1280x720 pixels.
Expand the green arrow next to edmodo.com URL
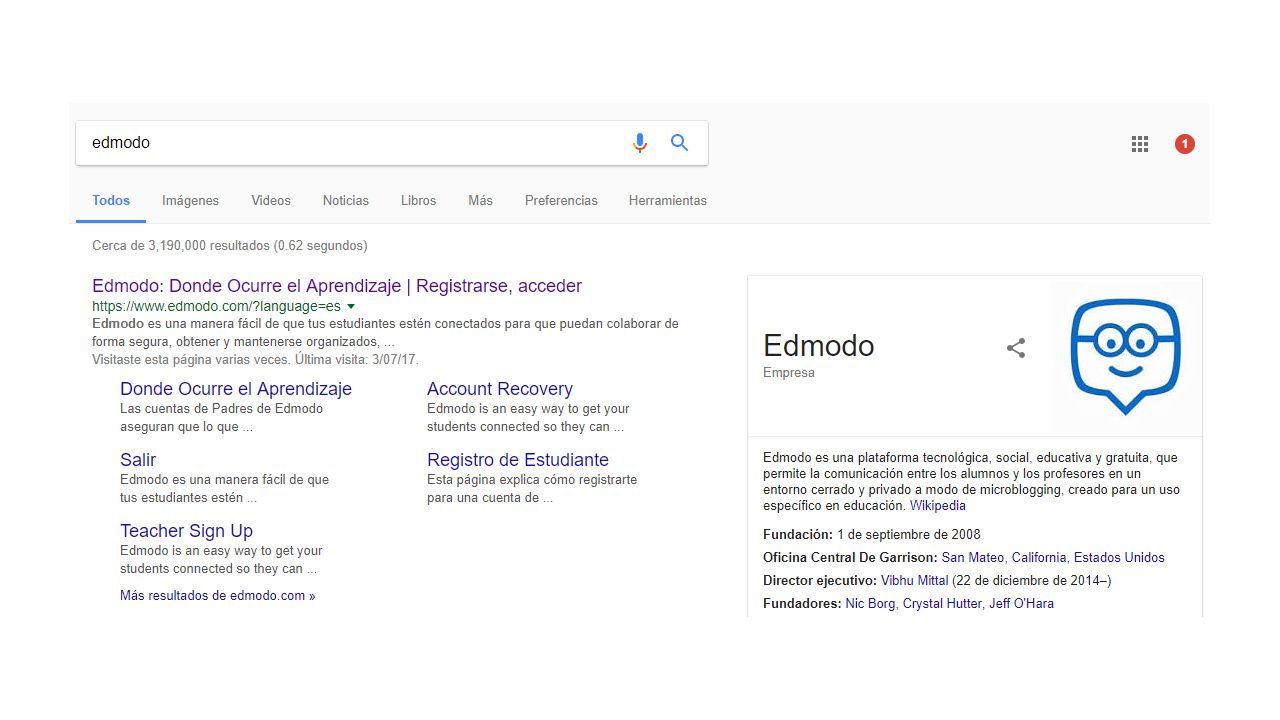pyautogui.click(x=351, y=306)
